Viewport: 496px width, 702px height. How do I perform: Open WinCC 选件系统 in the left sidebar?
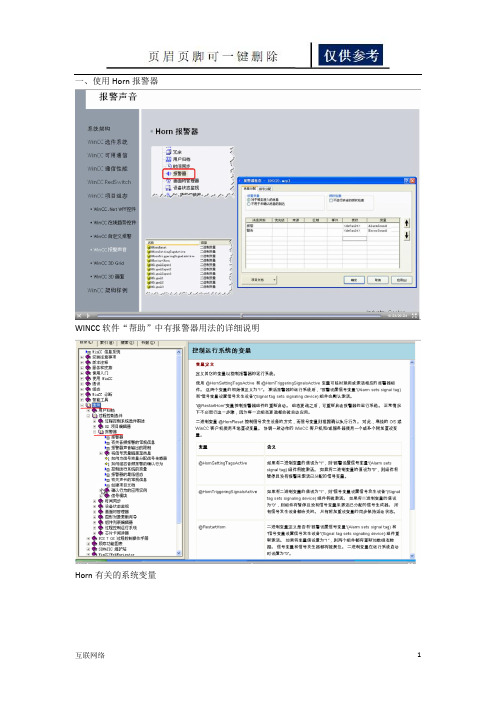pos(107,142)
